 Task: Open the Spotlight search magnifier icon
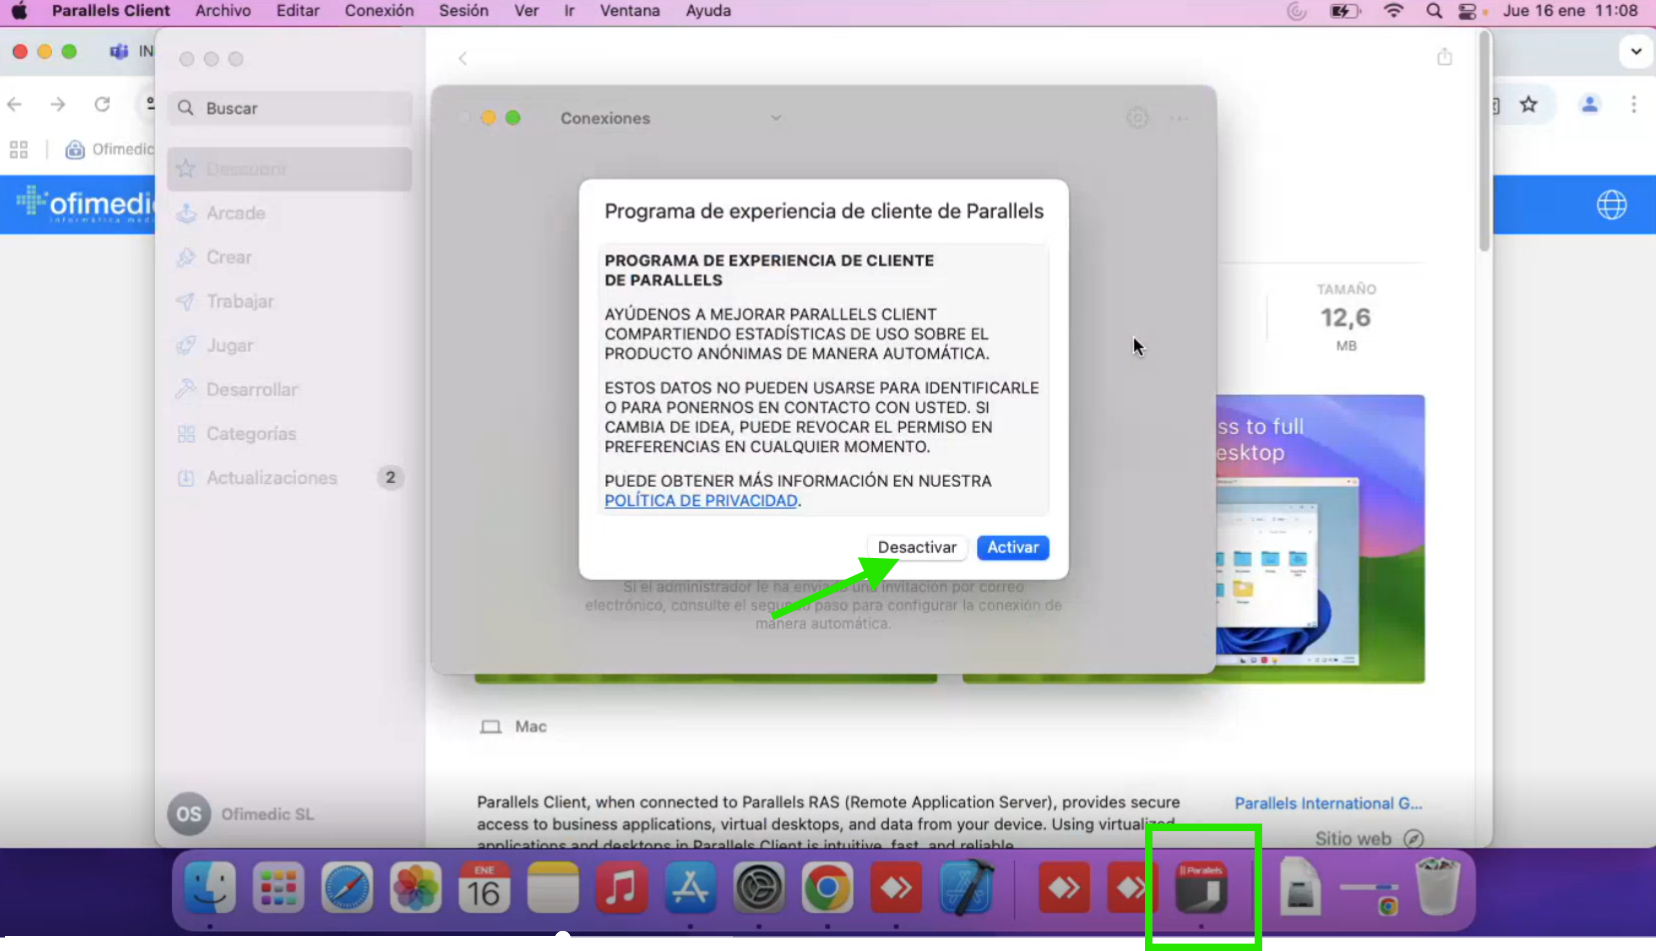pos(1434,11)
